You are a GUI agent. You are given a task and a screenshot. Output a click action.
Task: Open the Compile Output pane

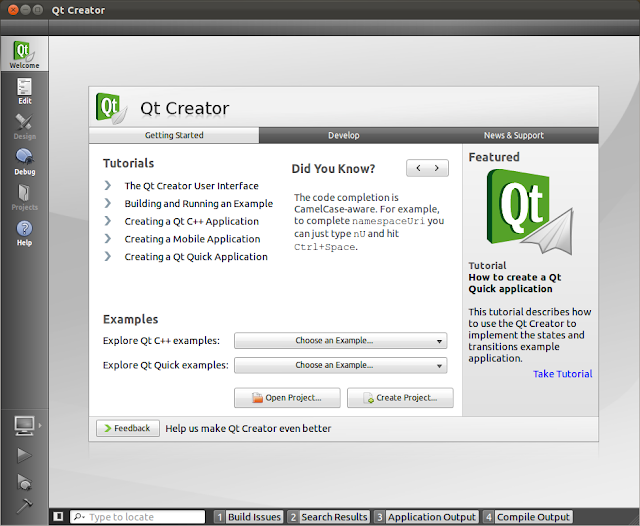[x=528, y=517]
